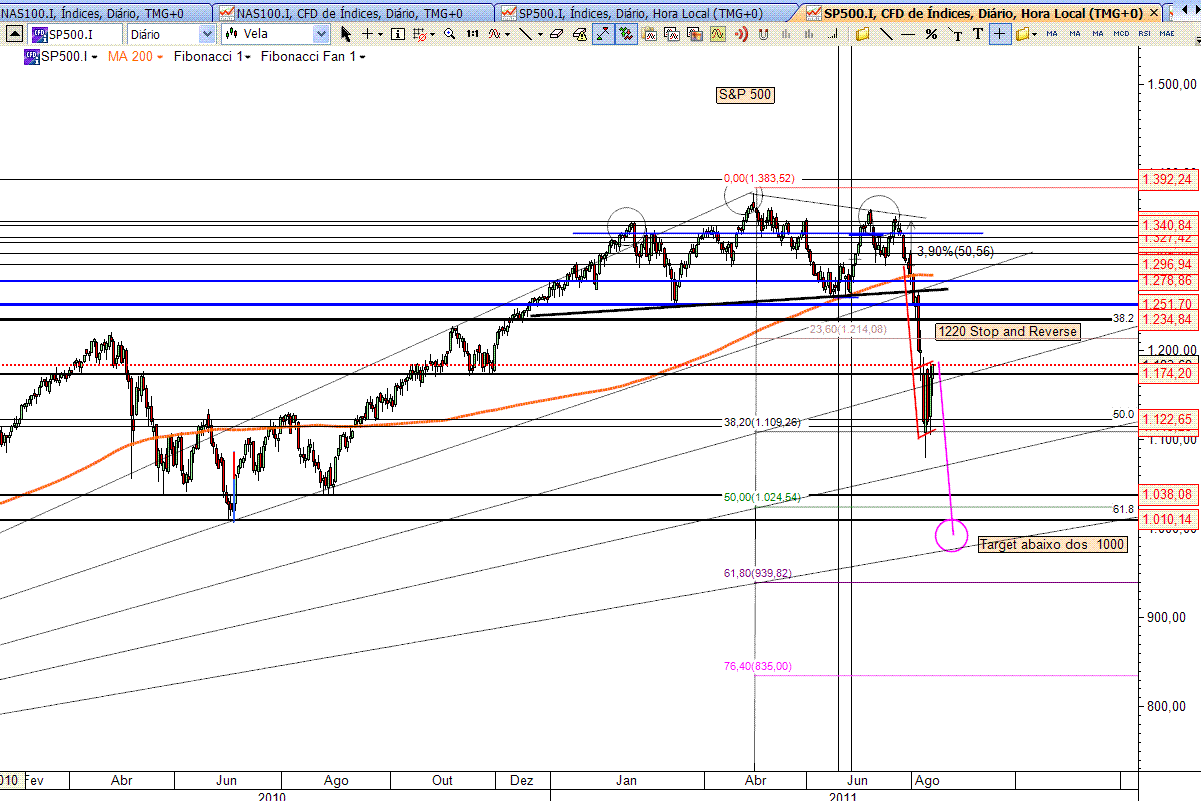Toggle the red sound alert button
The width and height of the screenshot is (1201, 801).
click(741, 33)
